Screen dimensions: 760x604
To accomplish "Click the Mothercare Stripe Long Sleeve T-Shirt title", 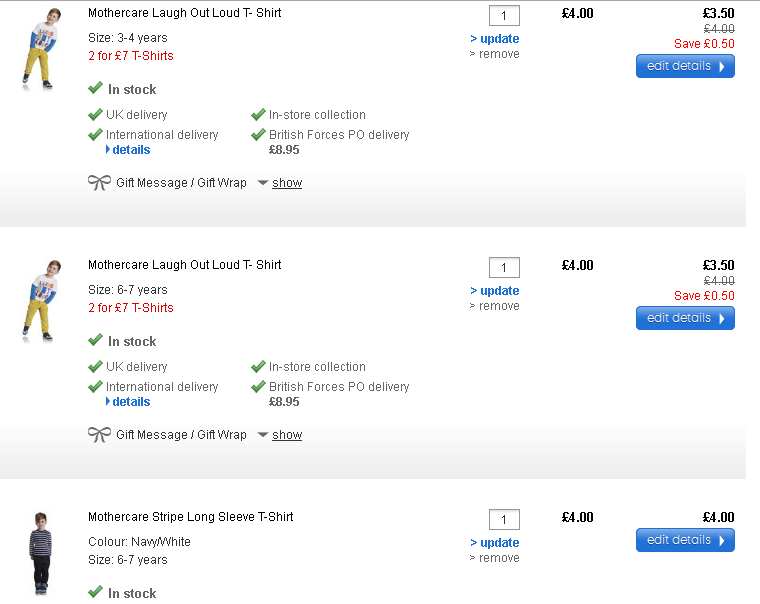I will coord(191,517).
